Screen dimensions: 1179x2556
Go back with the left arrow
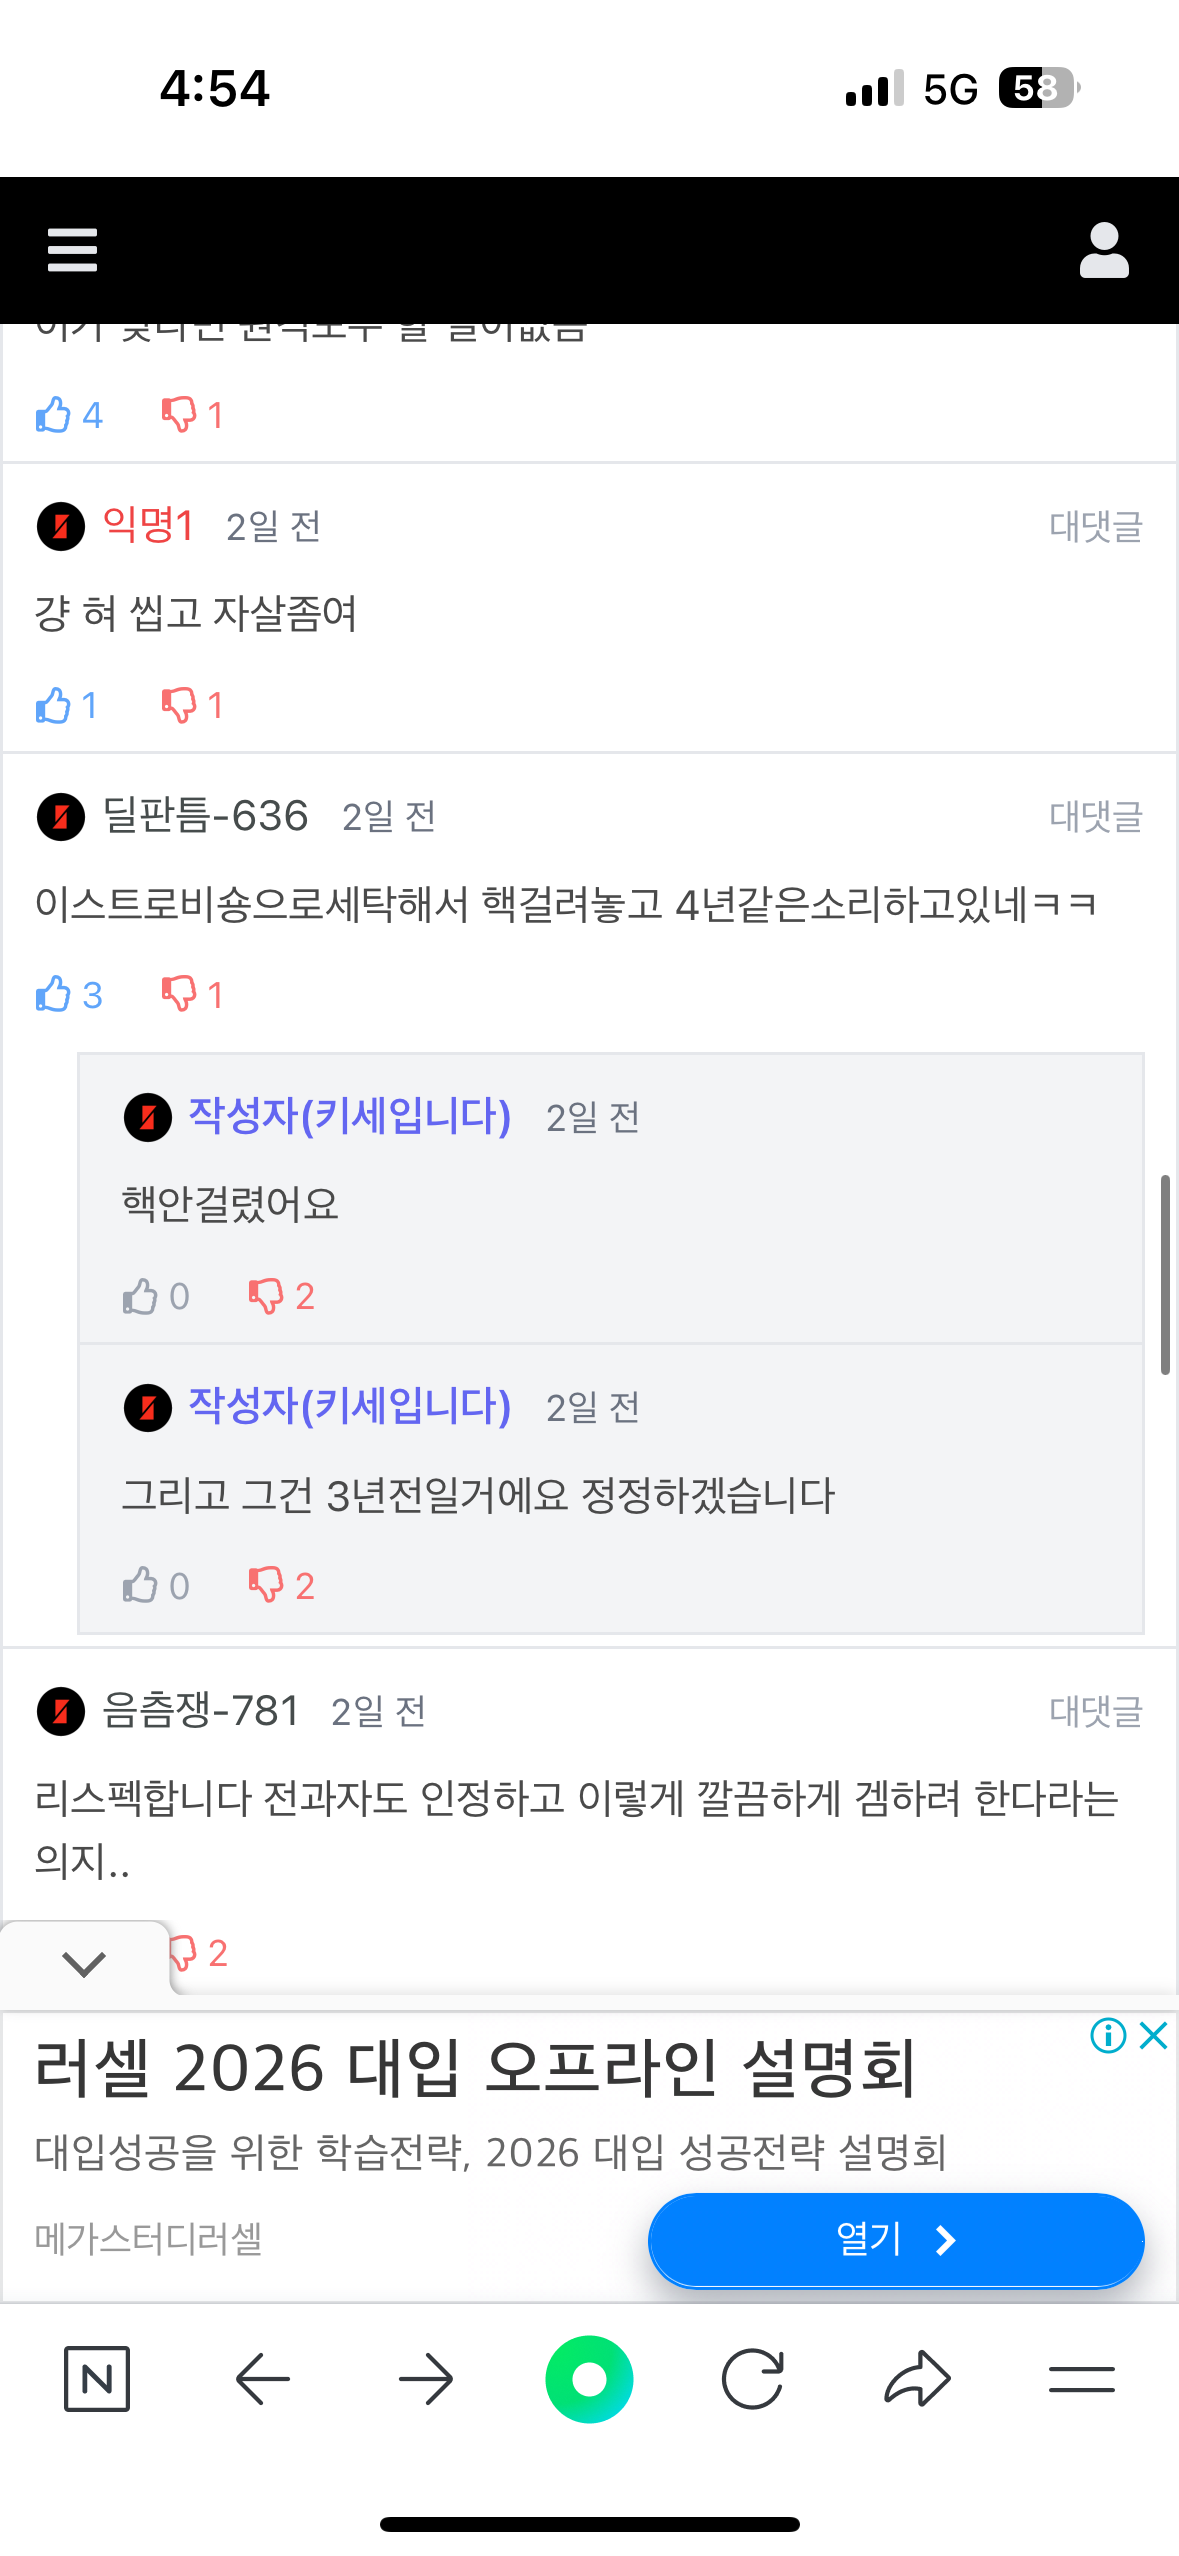click(x=262, y=2378)
